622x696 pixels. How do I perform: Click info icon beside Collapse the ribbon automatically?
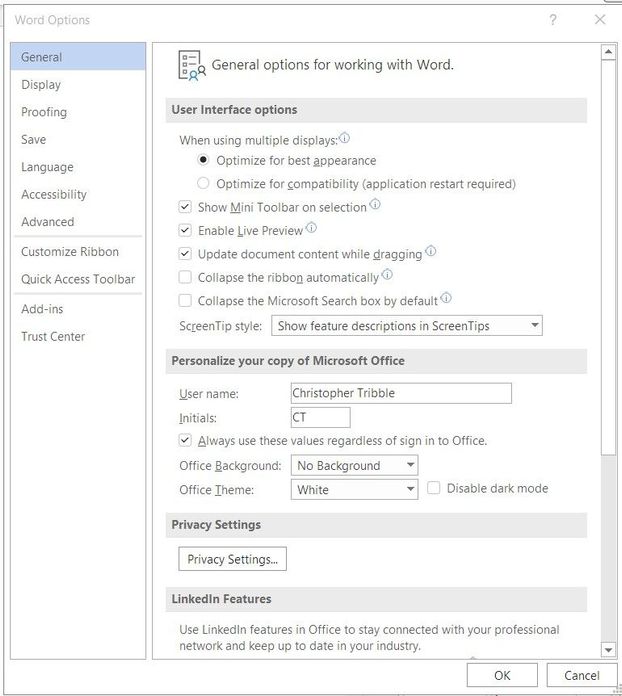[388, 274]
